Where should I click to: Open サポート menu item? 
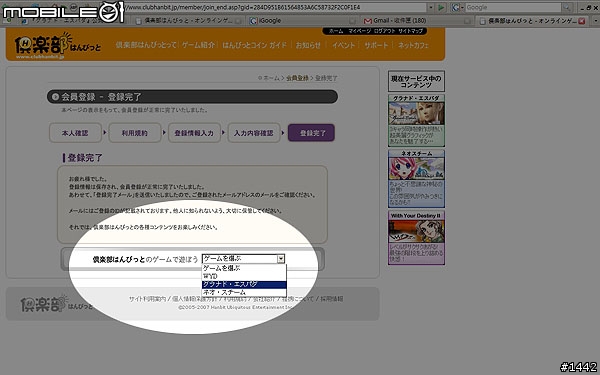(376, 45)
